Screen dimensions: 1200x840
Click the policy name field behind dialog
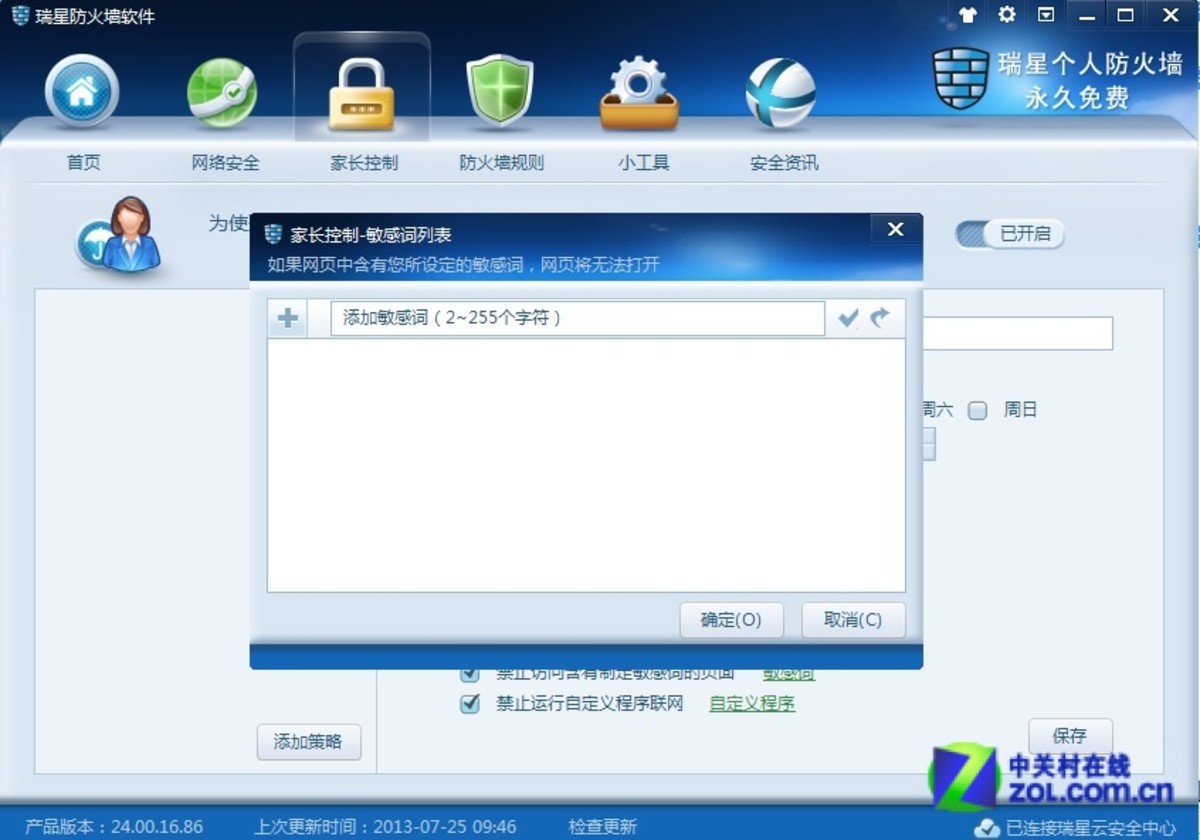1017,334
